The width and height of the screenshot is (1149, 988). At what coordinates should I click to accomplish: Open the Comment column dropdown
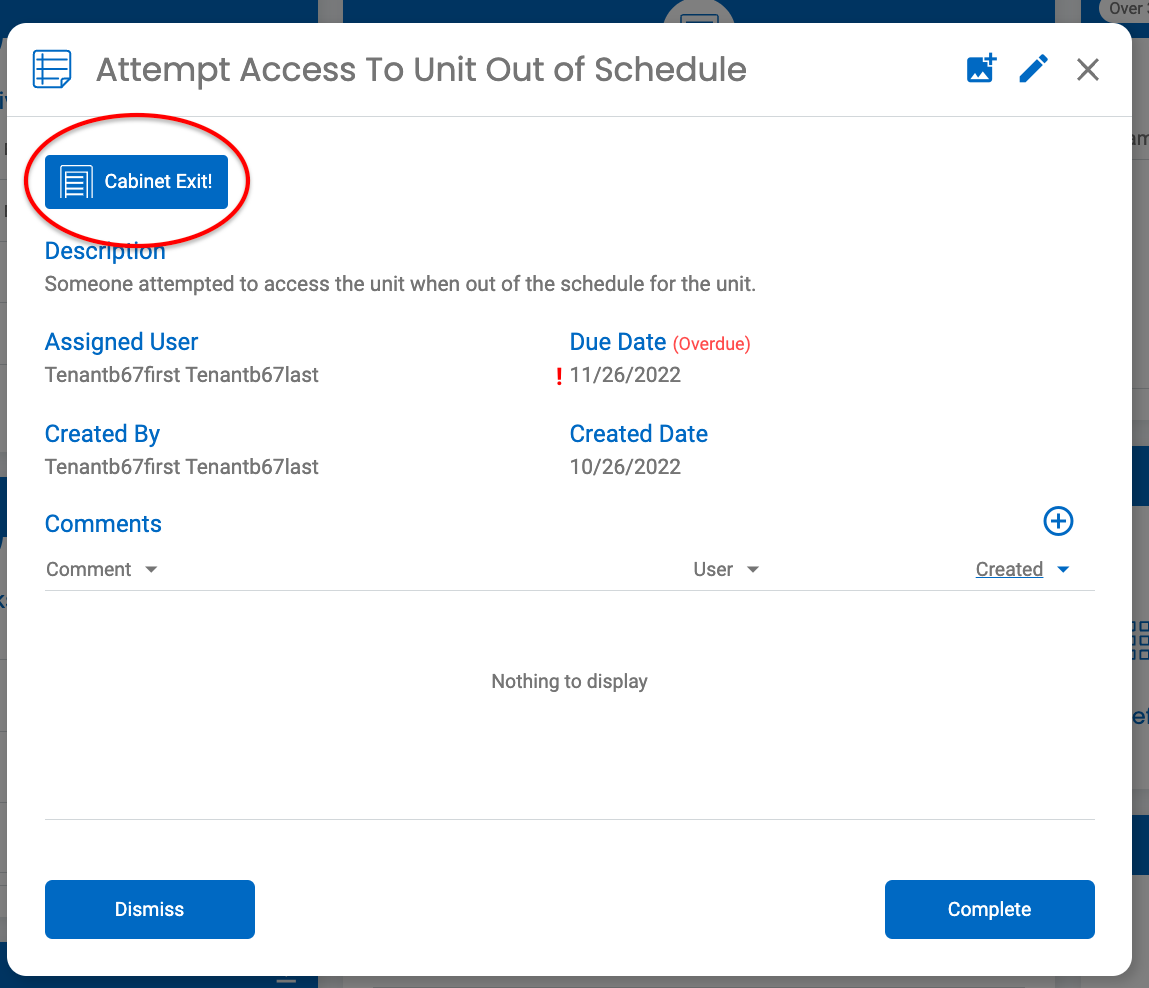(x=151, y=569)
